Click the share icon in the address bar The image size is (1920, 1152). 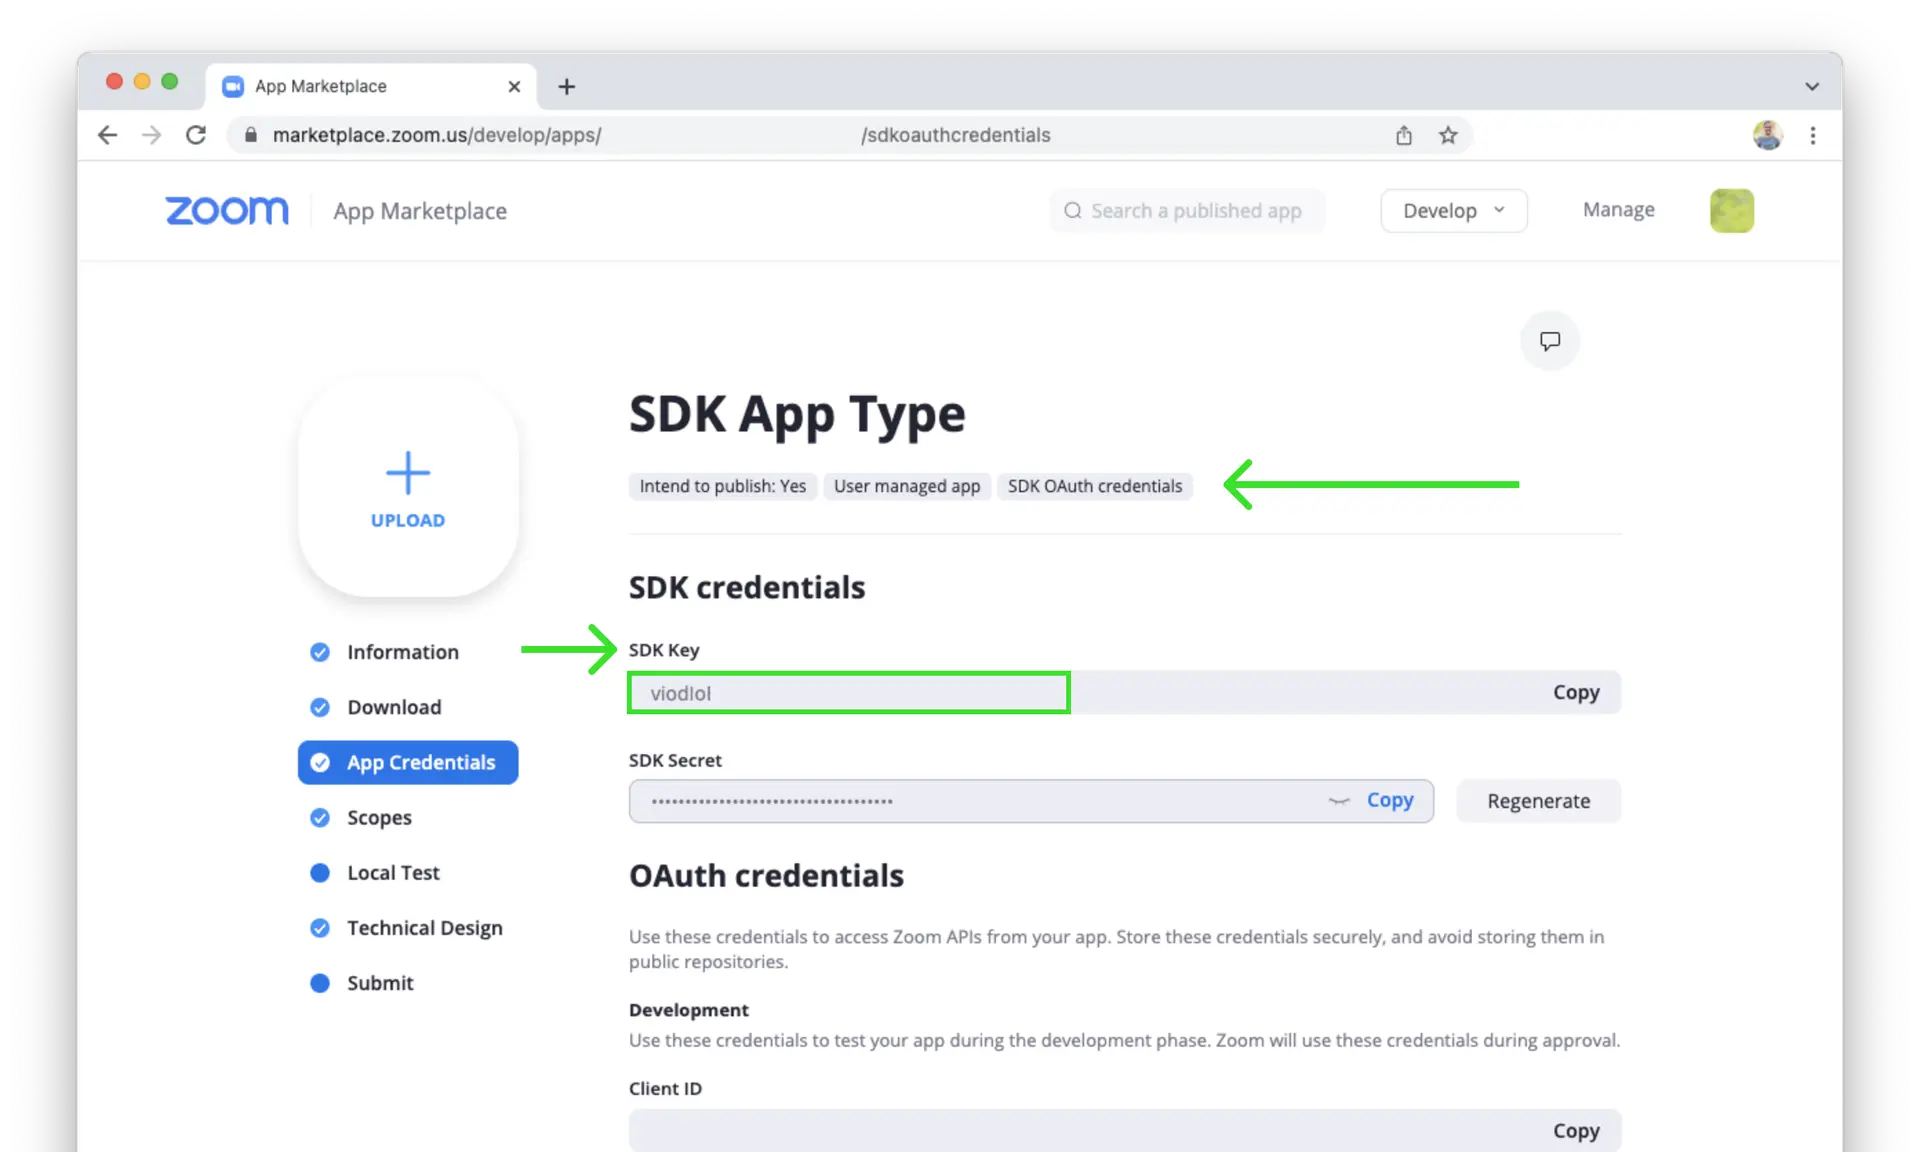[x=1404, y=135]
